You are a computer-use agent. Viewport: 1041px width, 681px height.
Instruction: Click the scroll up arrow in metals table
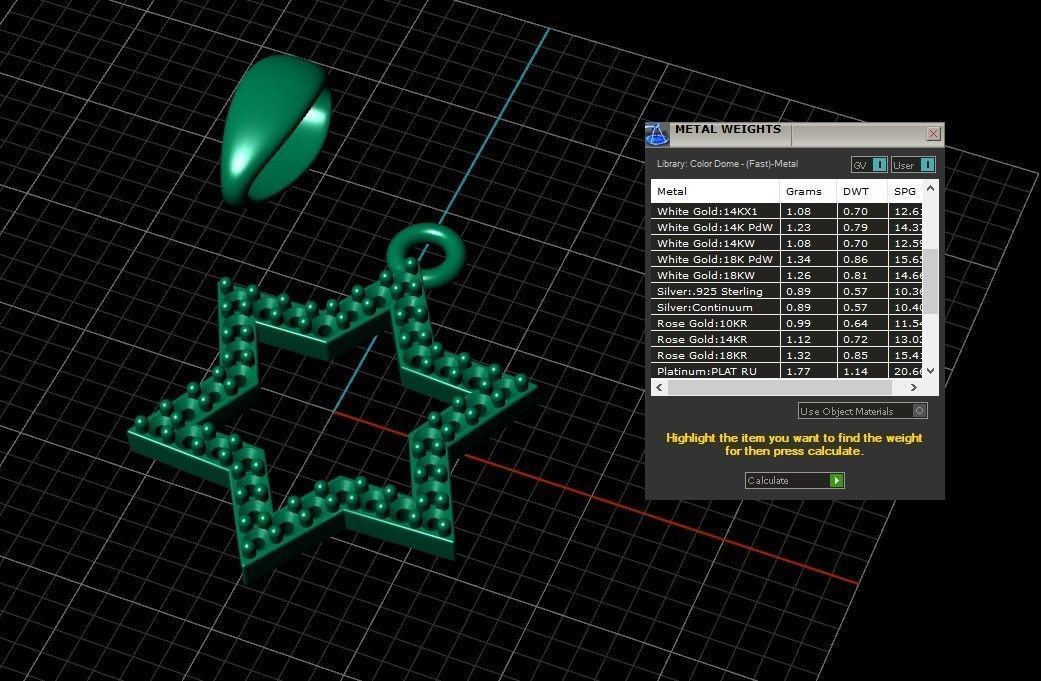pyautogui.click(x=930, y=189)
